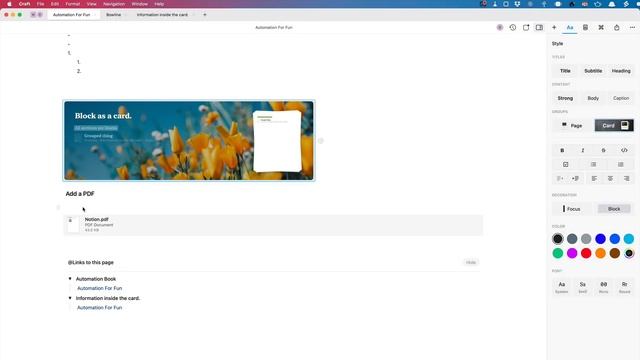Align text left icon

[594, 178]
